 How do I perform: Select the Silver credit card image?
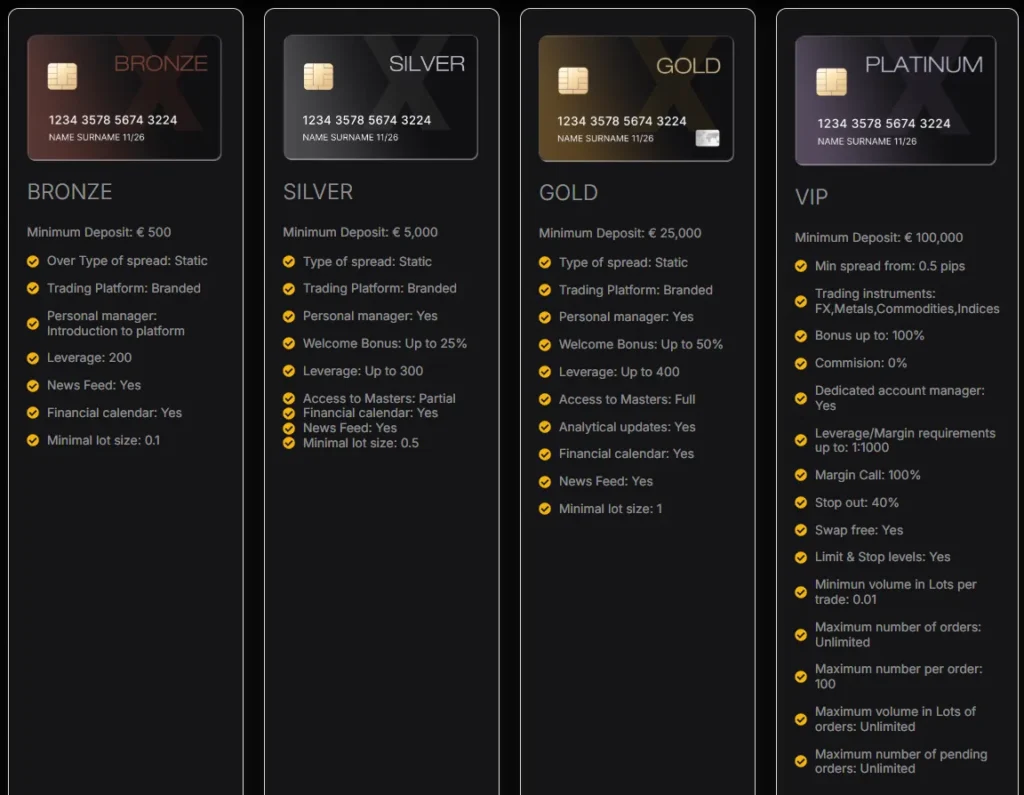[380, 97]
